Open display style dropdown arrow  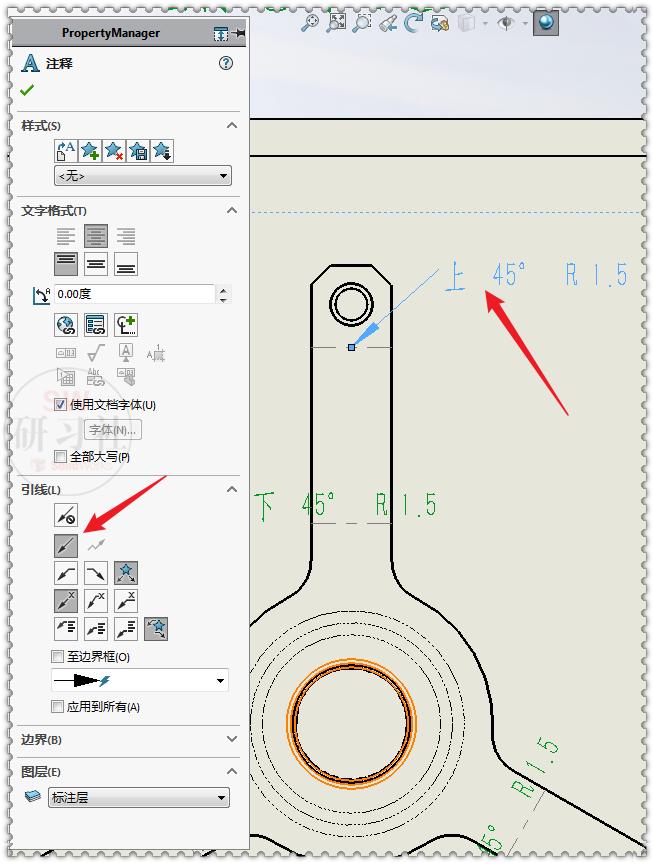click(485, 23)
